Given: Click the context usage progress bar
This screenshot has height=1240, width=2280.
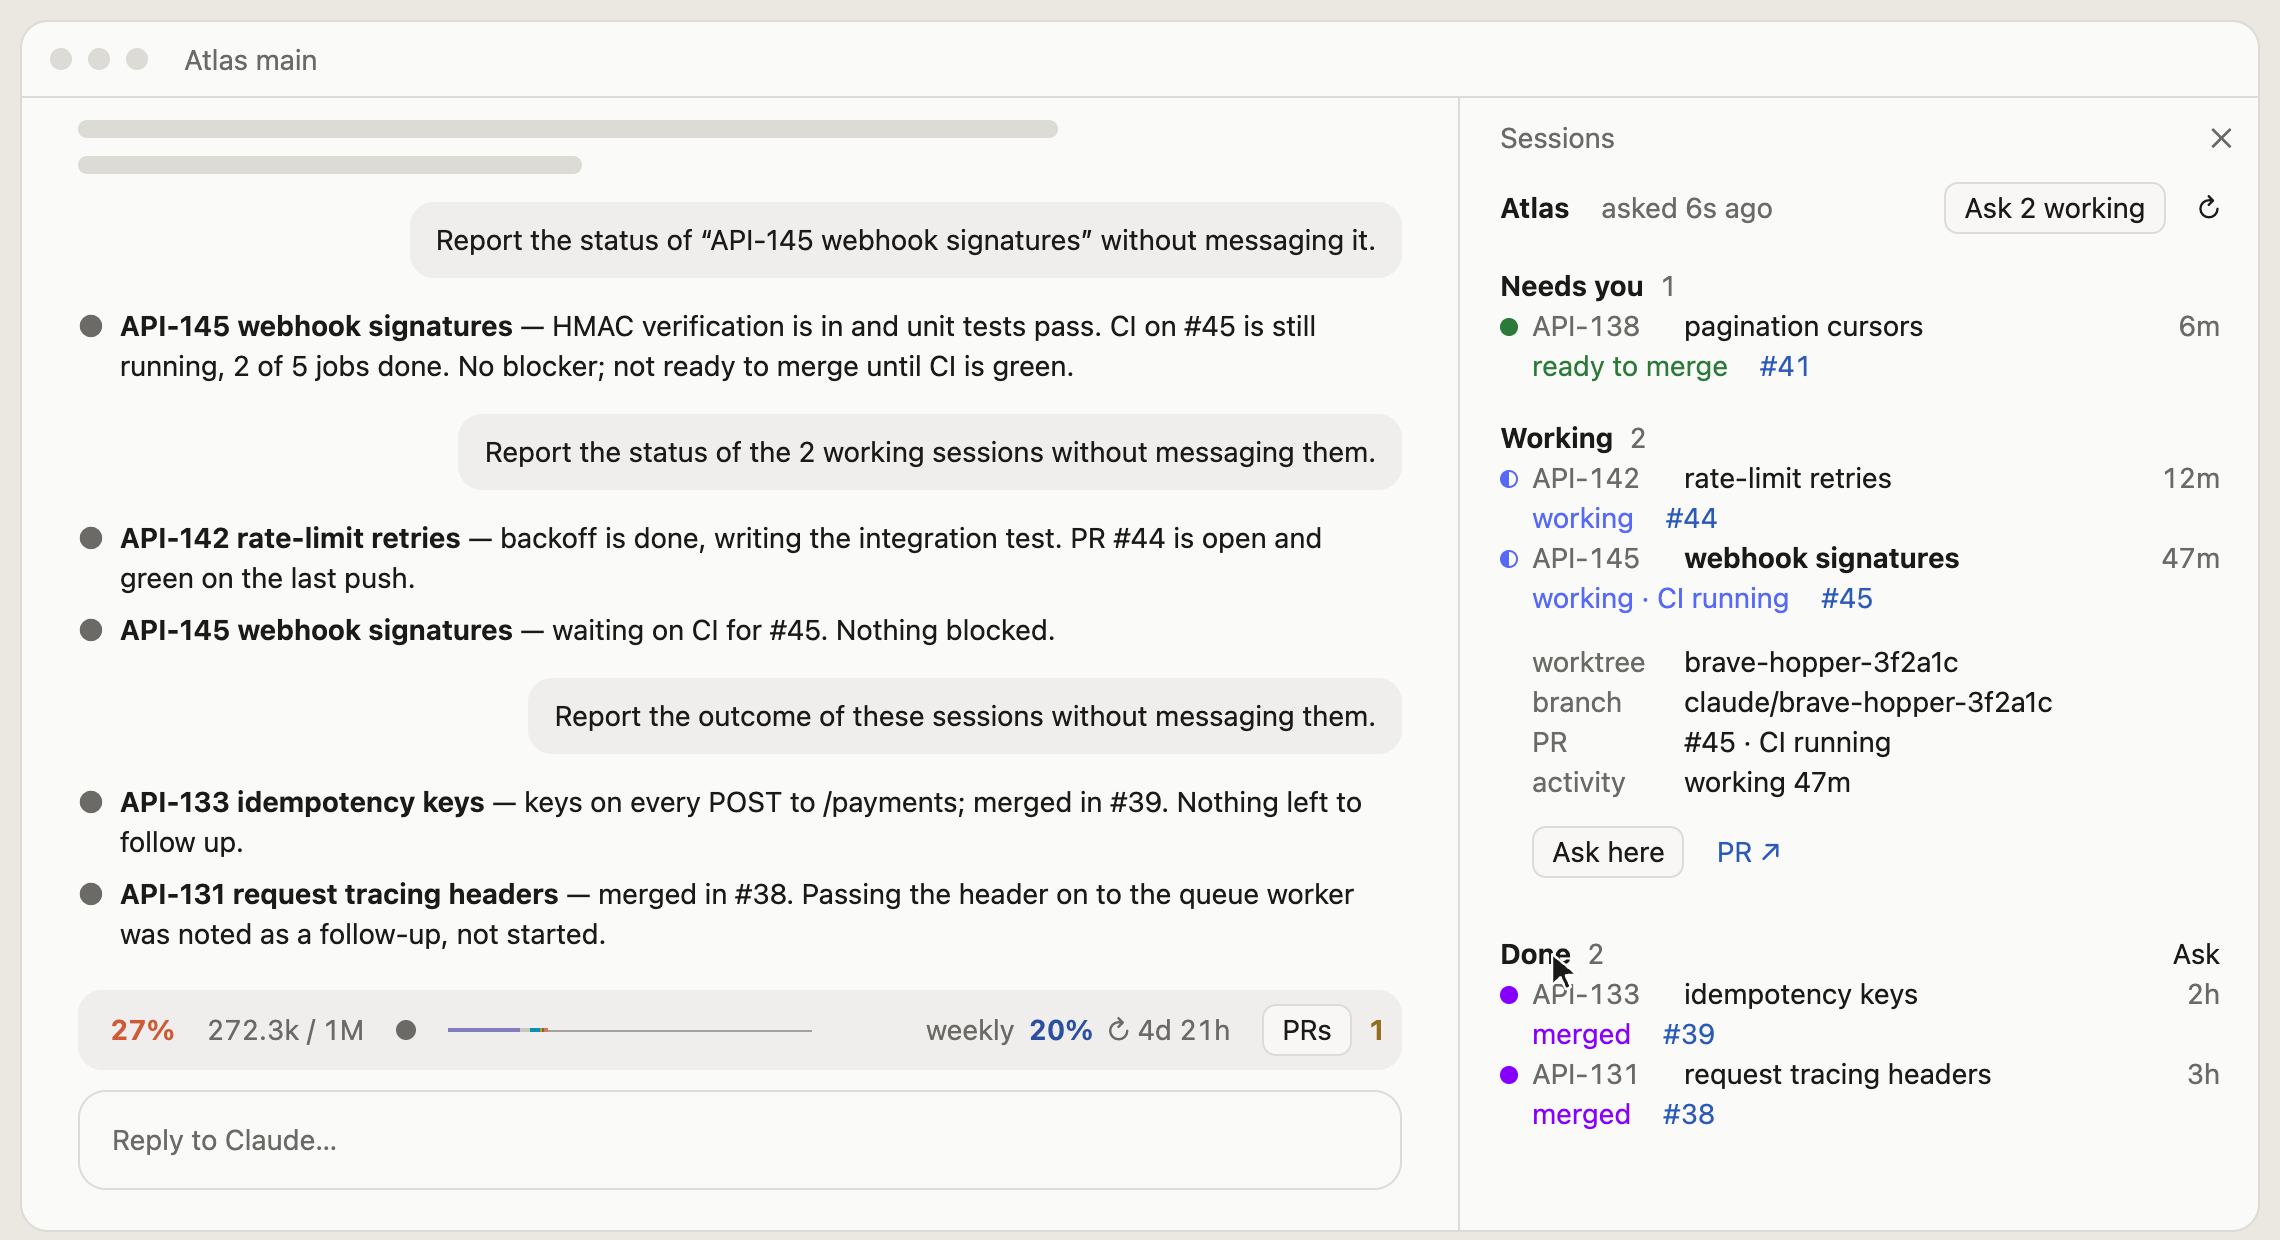Looking at the screenshot, I should (x=630, y=1030).
